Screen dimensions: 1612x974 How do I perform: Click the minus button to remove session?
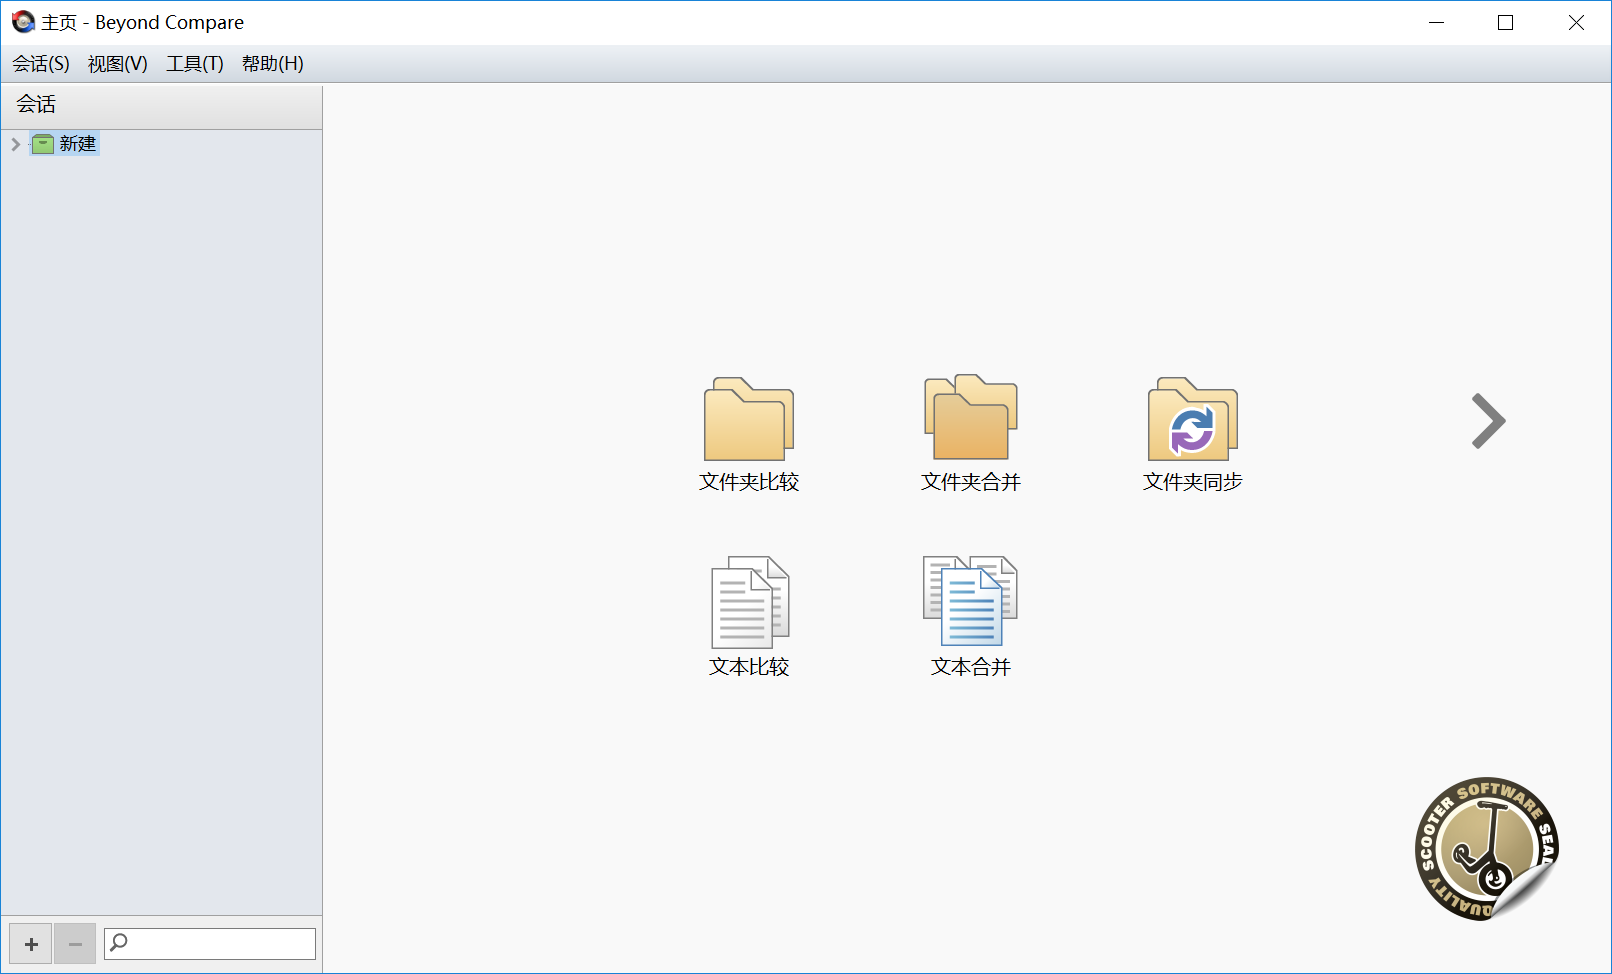click(x=75, y=943)
